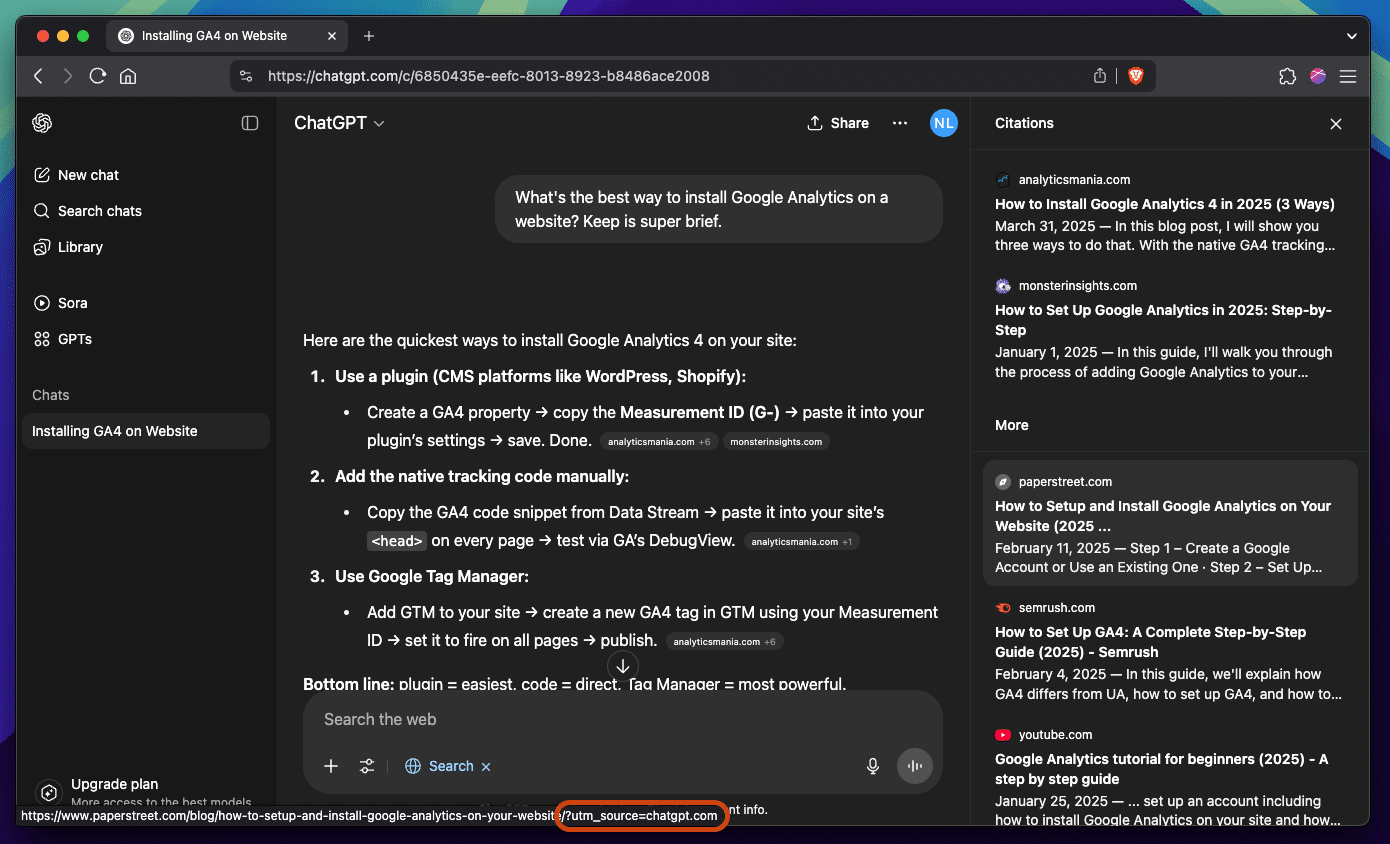Go to the browser home icon
The height and width of the screenshot is (844, 1390).
tap(128, 76)
